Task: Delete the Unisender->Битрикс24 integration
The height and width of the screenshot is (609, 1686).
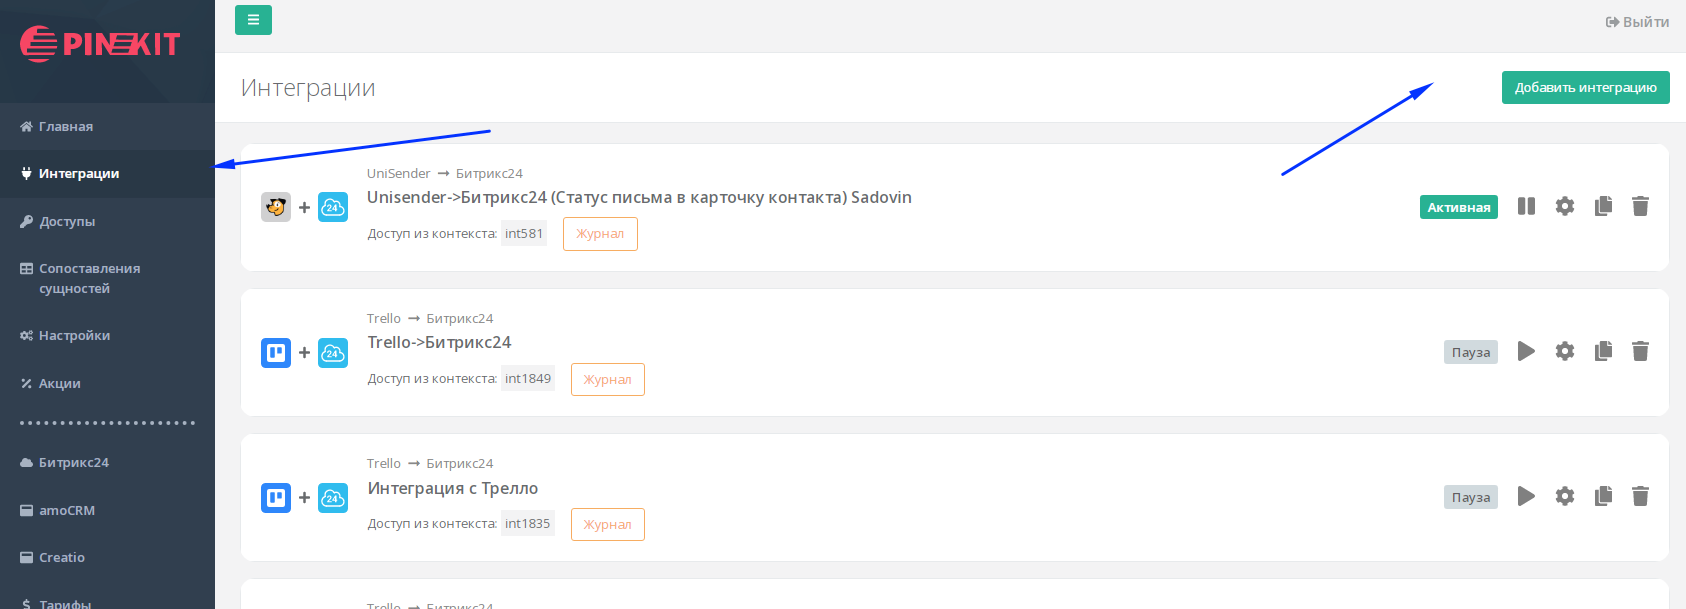Action: (x=1640, y=207)
